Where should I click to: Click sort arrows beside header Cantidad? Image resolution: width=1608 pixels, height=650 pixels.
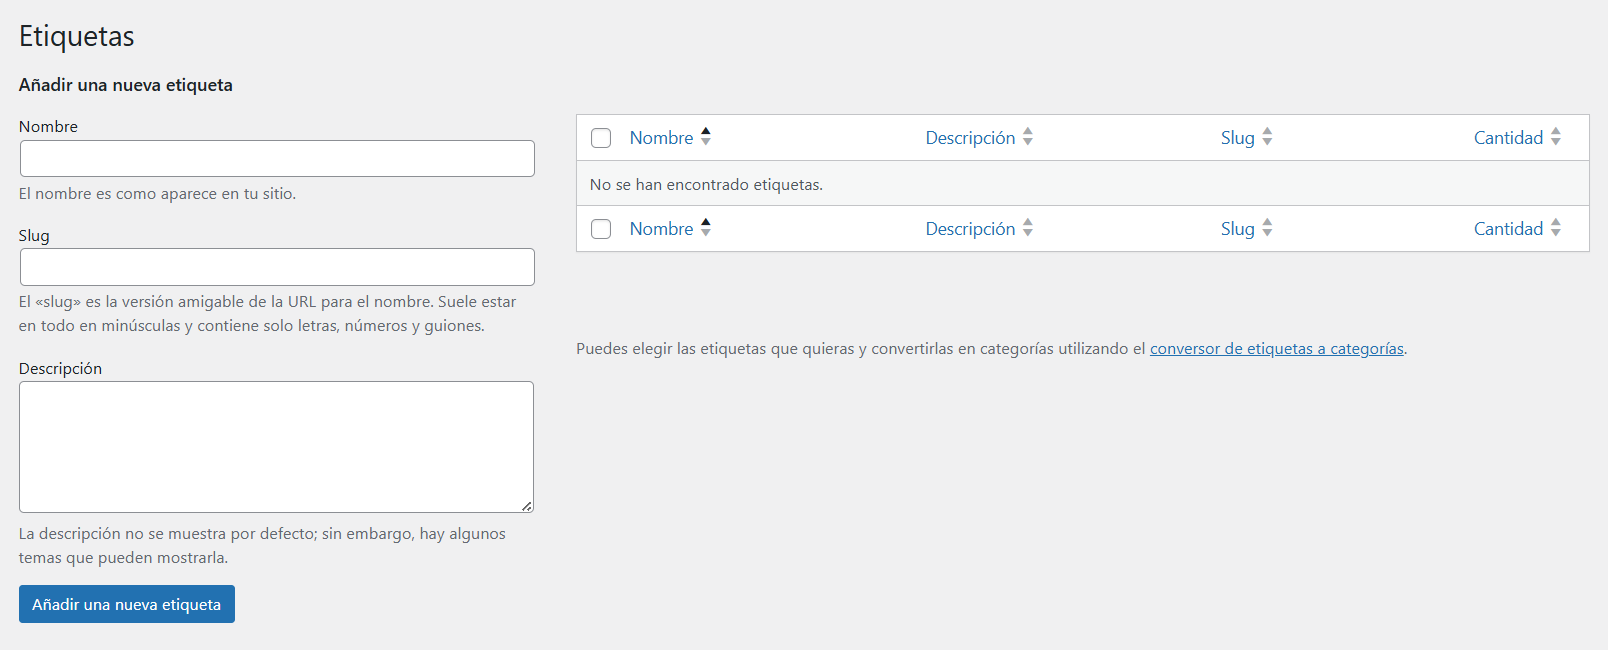click(x=1556, y=137)
